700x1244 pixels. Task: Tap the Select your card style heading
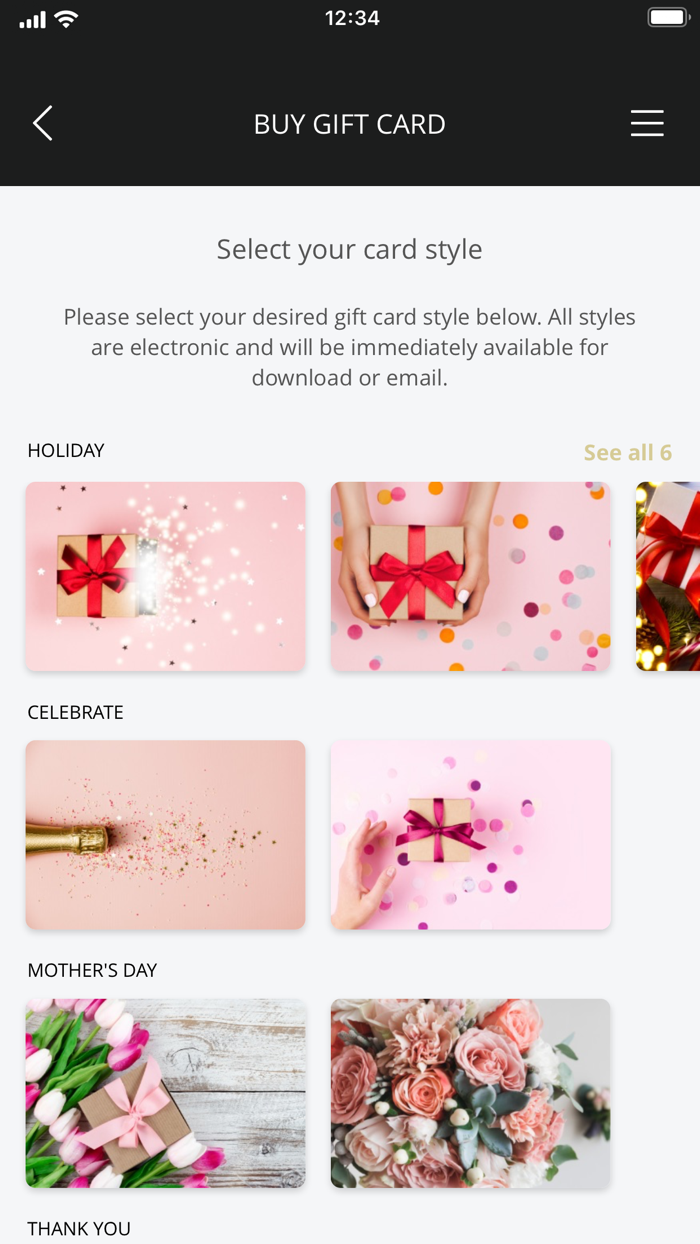(x=349, y=249)
